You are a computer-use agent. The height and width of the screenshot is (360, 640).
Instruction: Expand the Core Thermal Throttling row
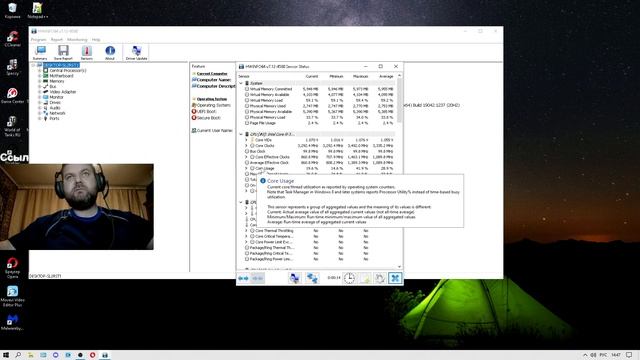(246, 231)
